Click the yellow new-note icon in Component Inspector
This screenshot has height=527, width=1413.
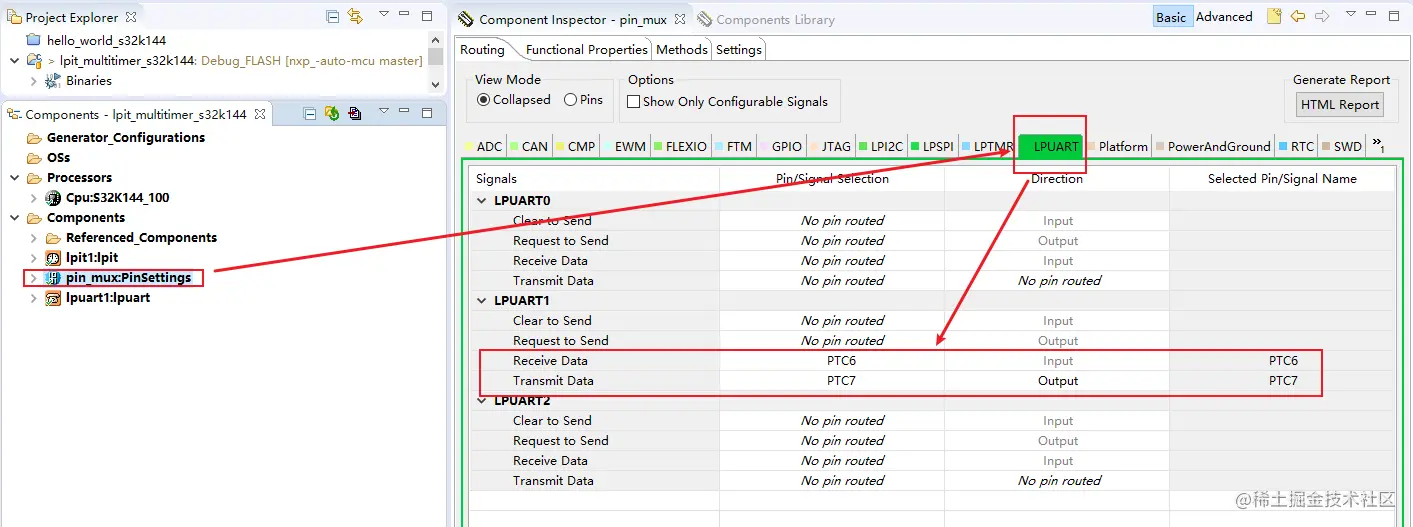pyautogui.click(x=1274, y=17)
